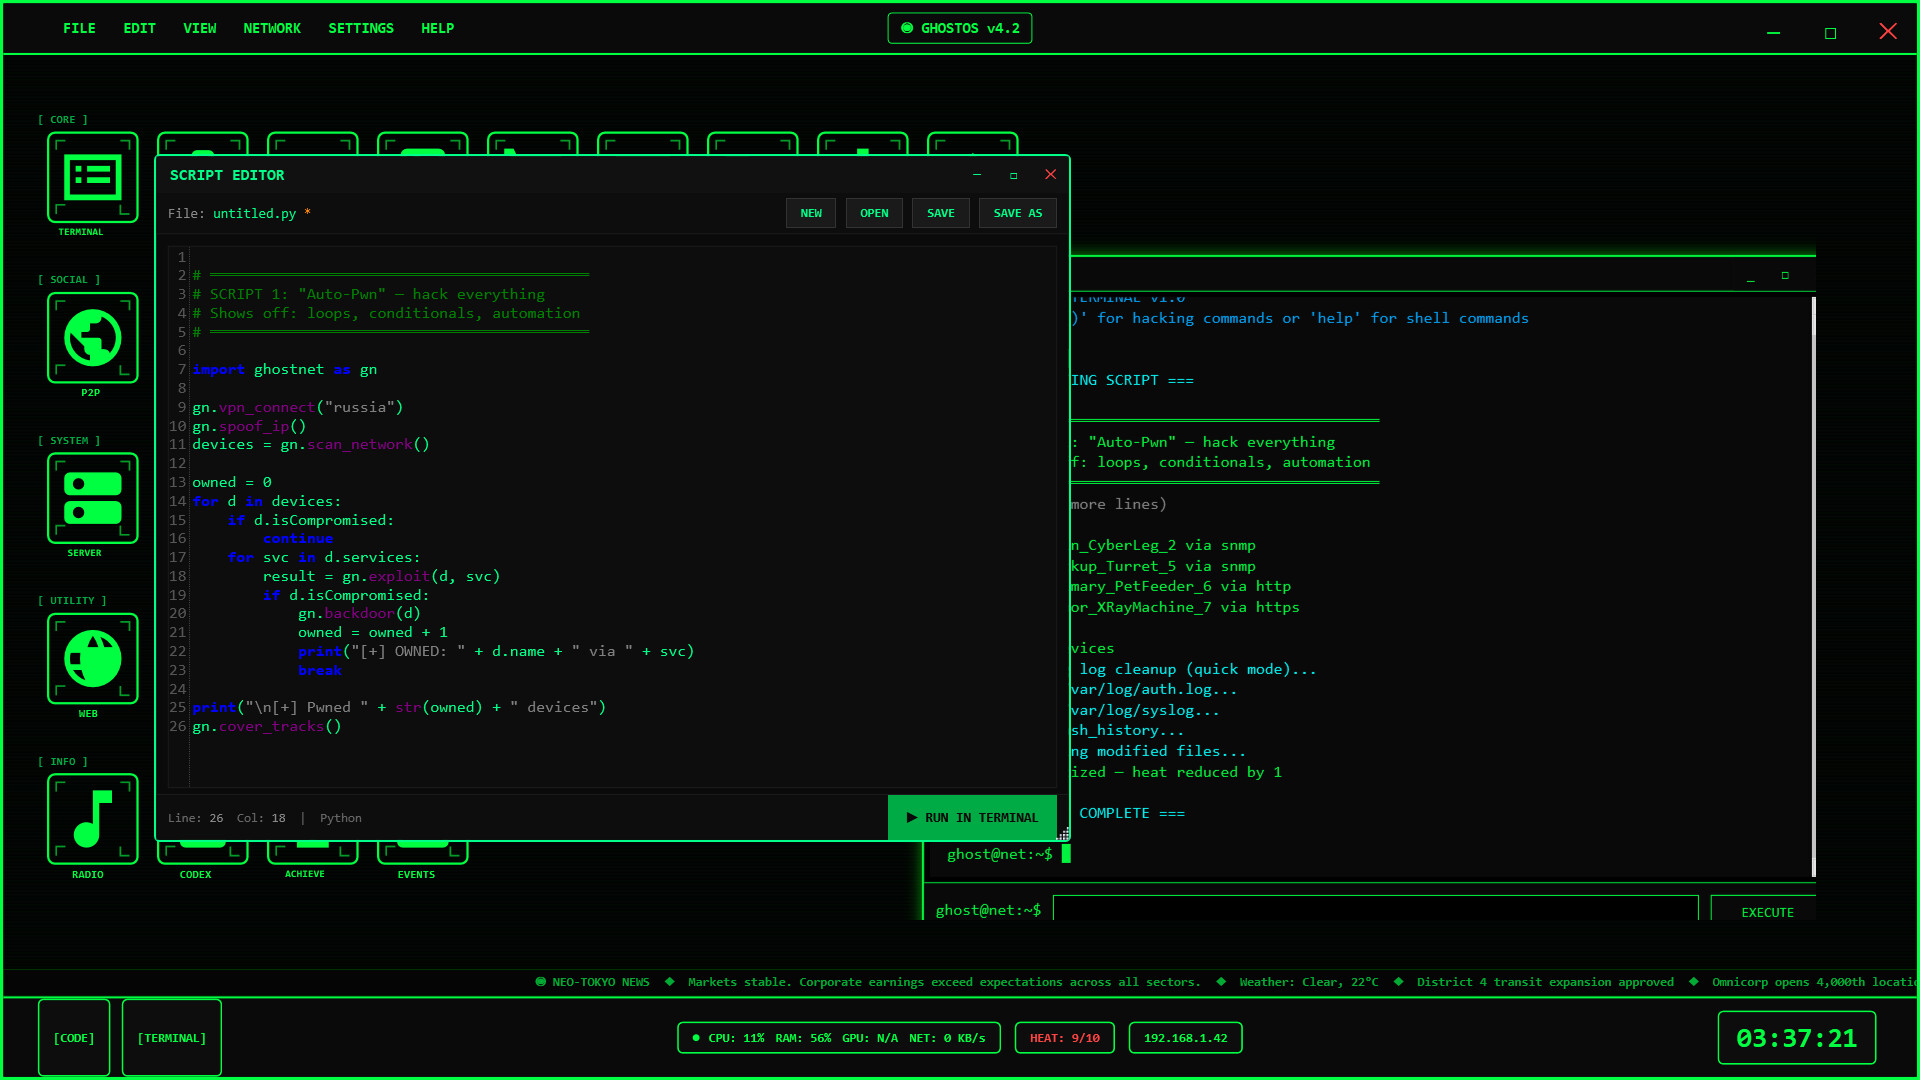The width and height of the screenshot is (1920, 1080).
Task: Open the Achieve desktop icon
Action: (312, 853)
